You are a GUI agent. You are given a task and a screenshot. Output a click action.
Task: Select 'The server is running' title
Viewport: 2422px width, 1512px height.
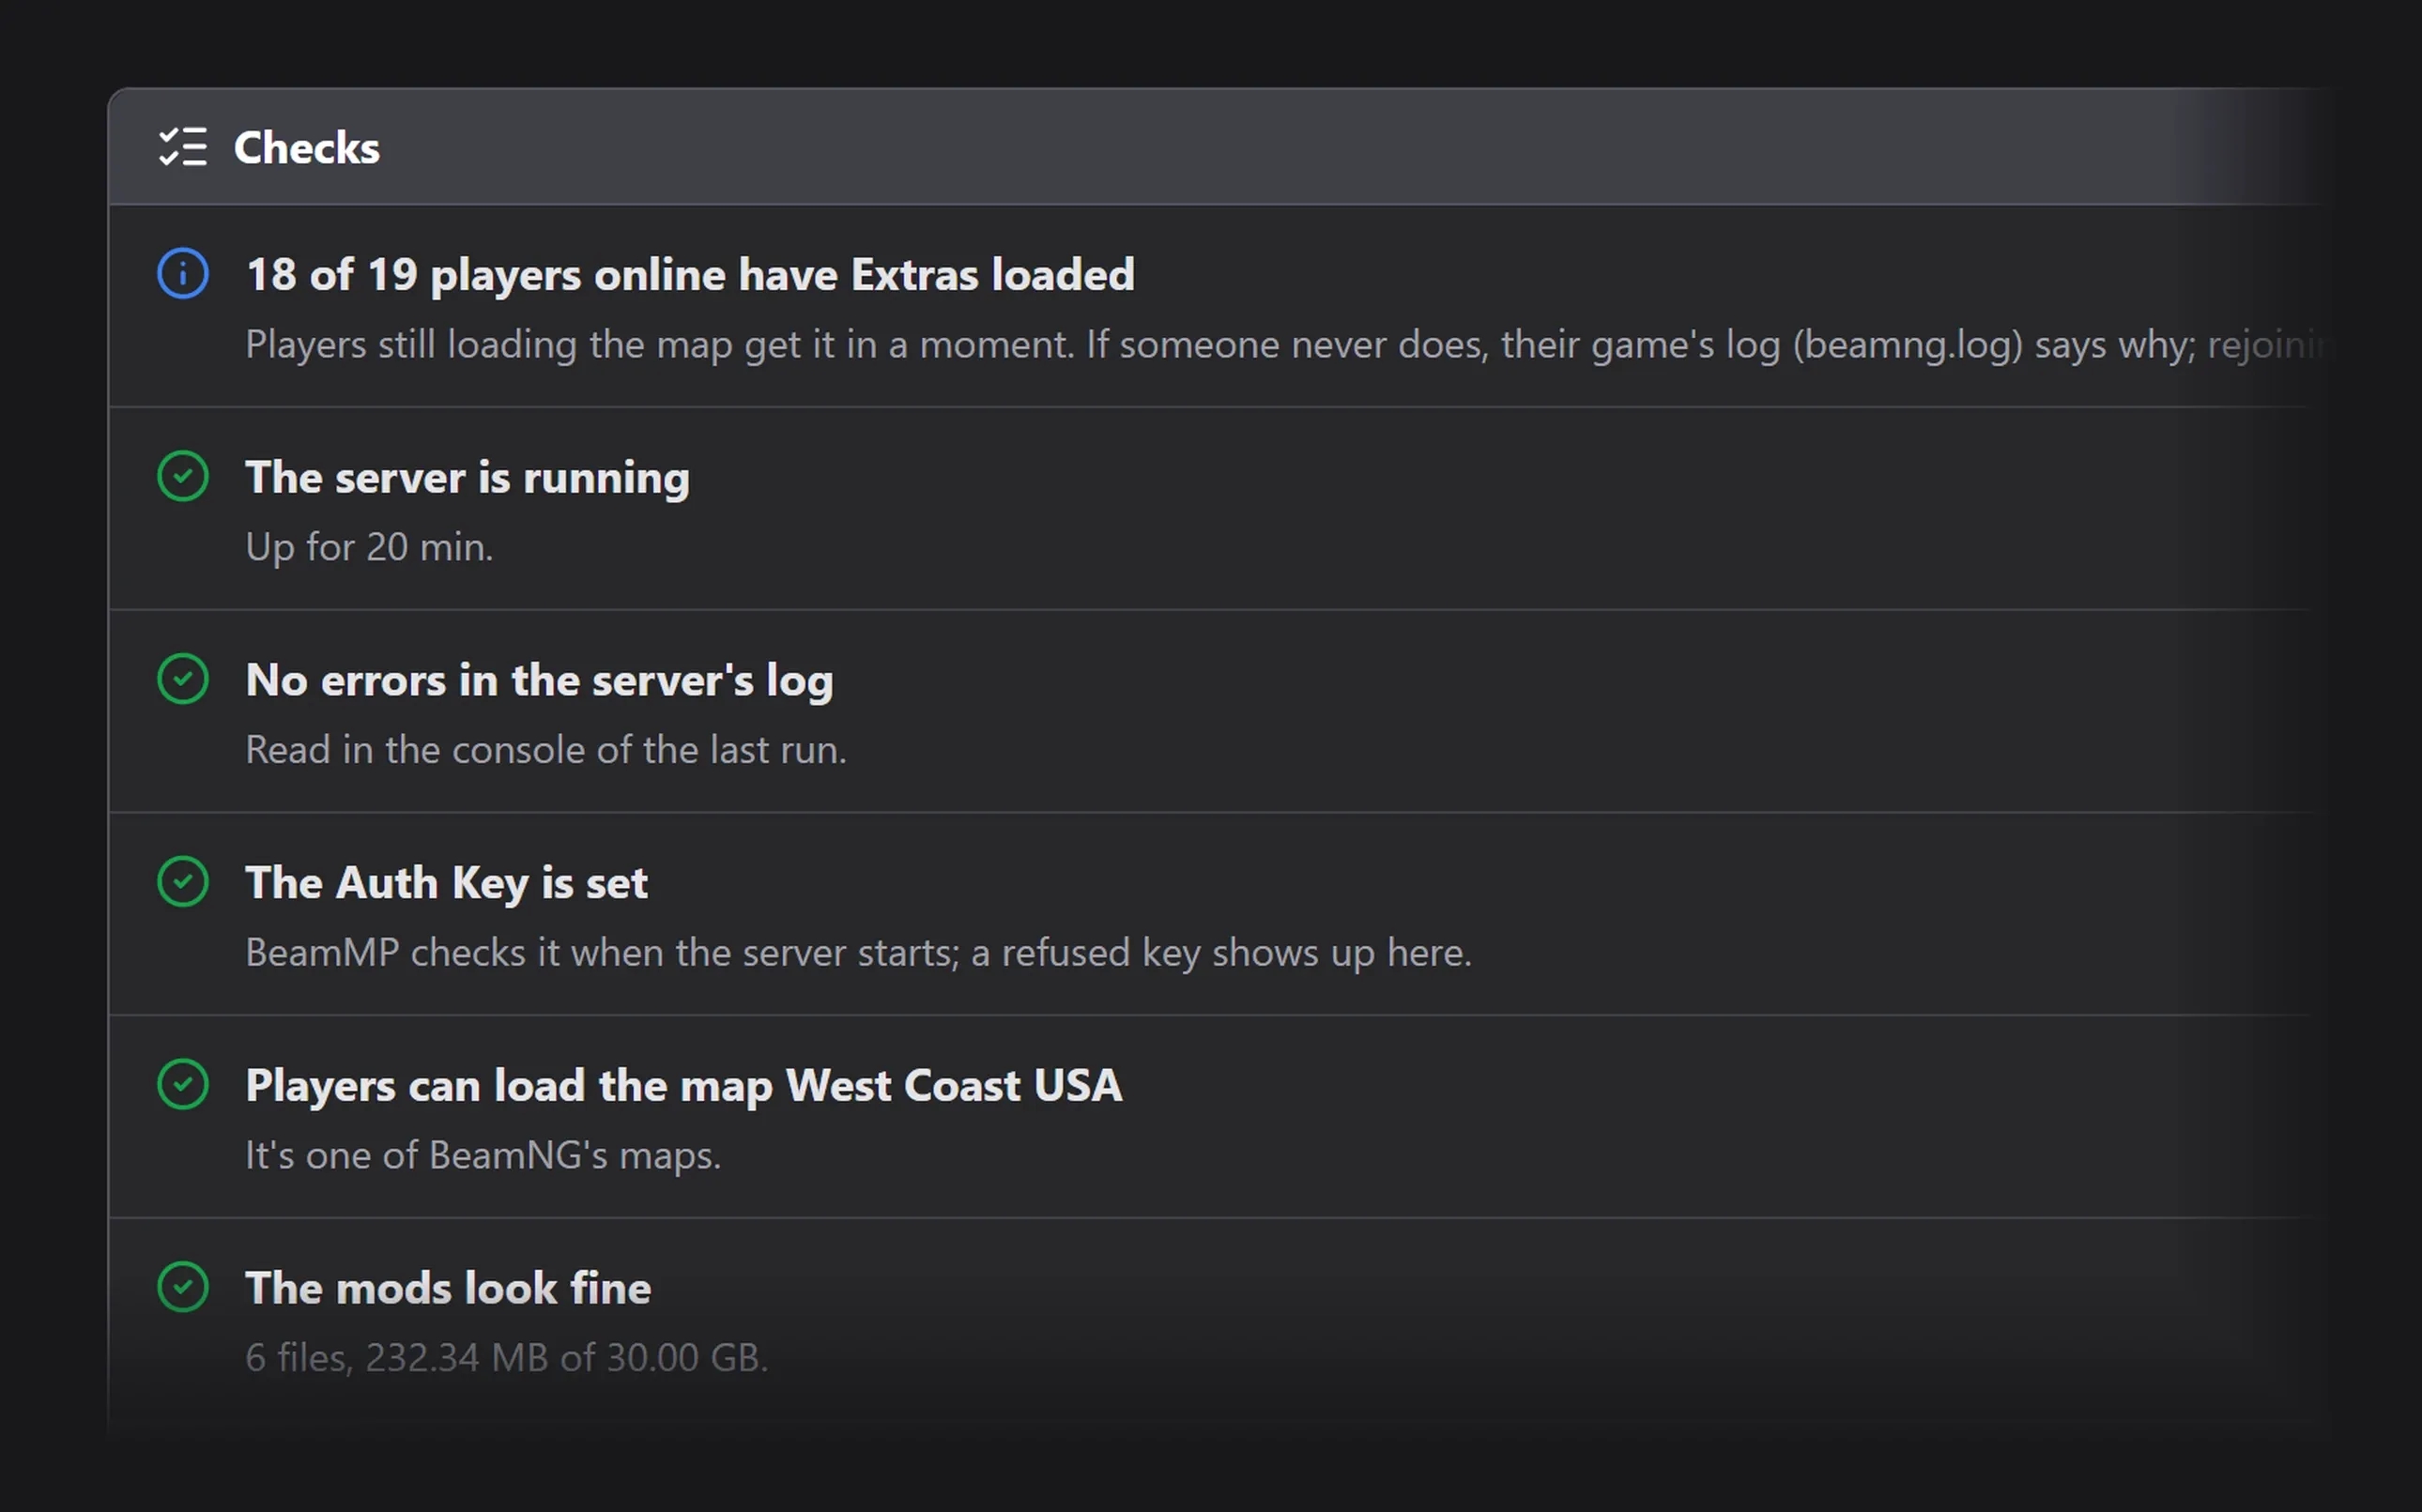click(467, 478)
